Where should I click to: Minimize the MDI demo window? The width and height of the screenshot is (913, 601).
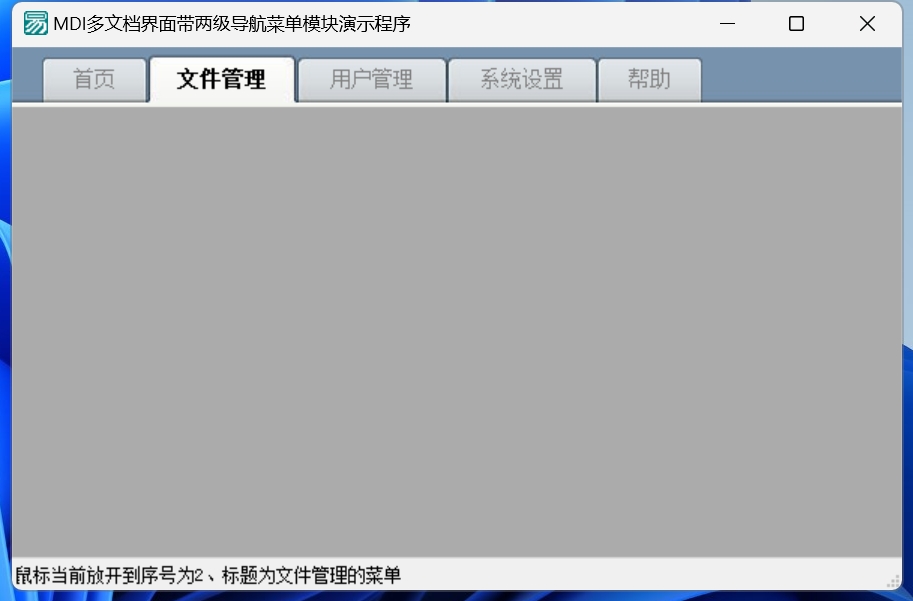click(x=727, y=23)
